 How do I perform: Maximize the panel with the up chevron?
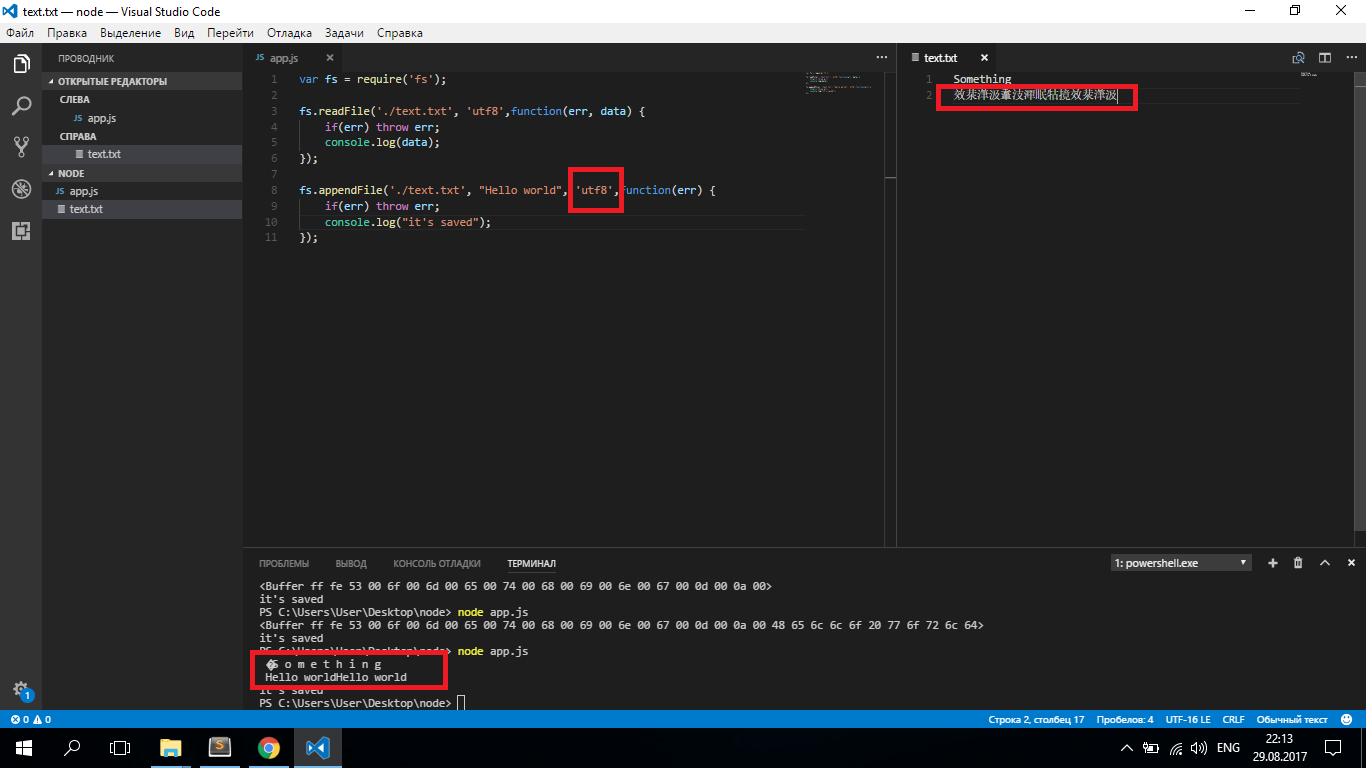click(1325, 563)
